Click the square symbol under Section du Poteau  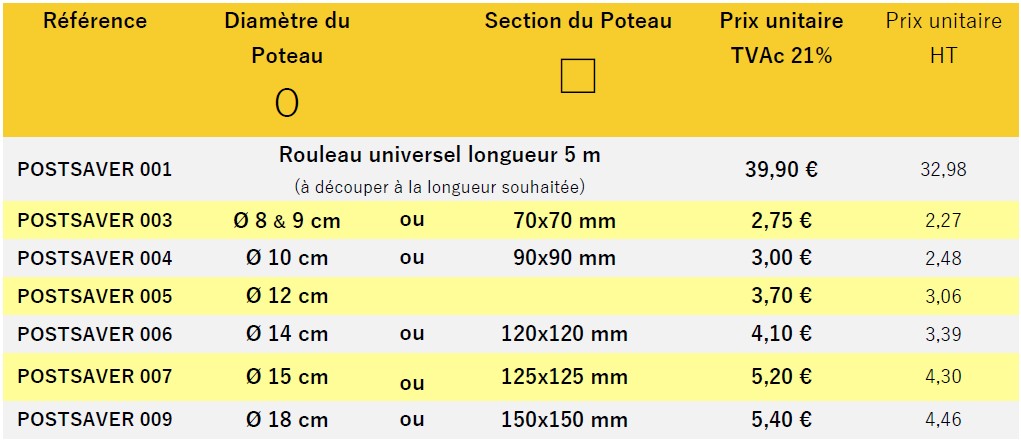(578, 76)
